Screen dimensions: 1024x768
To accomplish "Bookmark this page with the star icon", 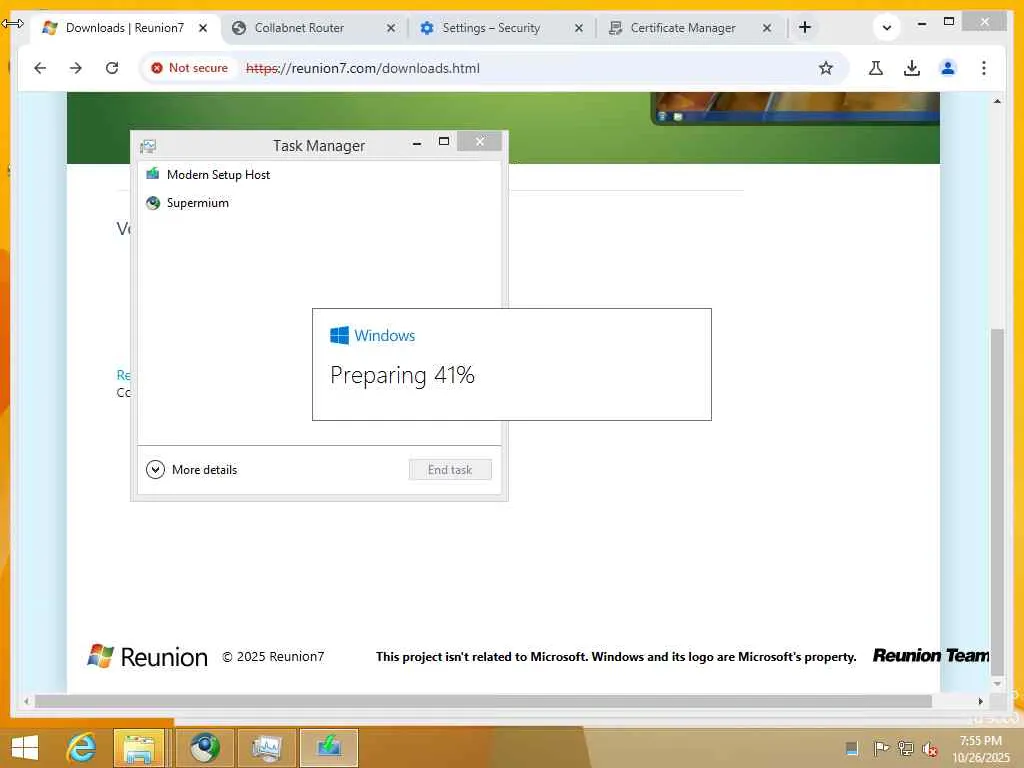I will (x=826, y=68).
